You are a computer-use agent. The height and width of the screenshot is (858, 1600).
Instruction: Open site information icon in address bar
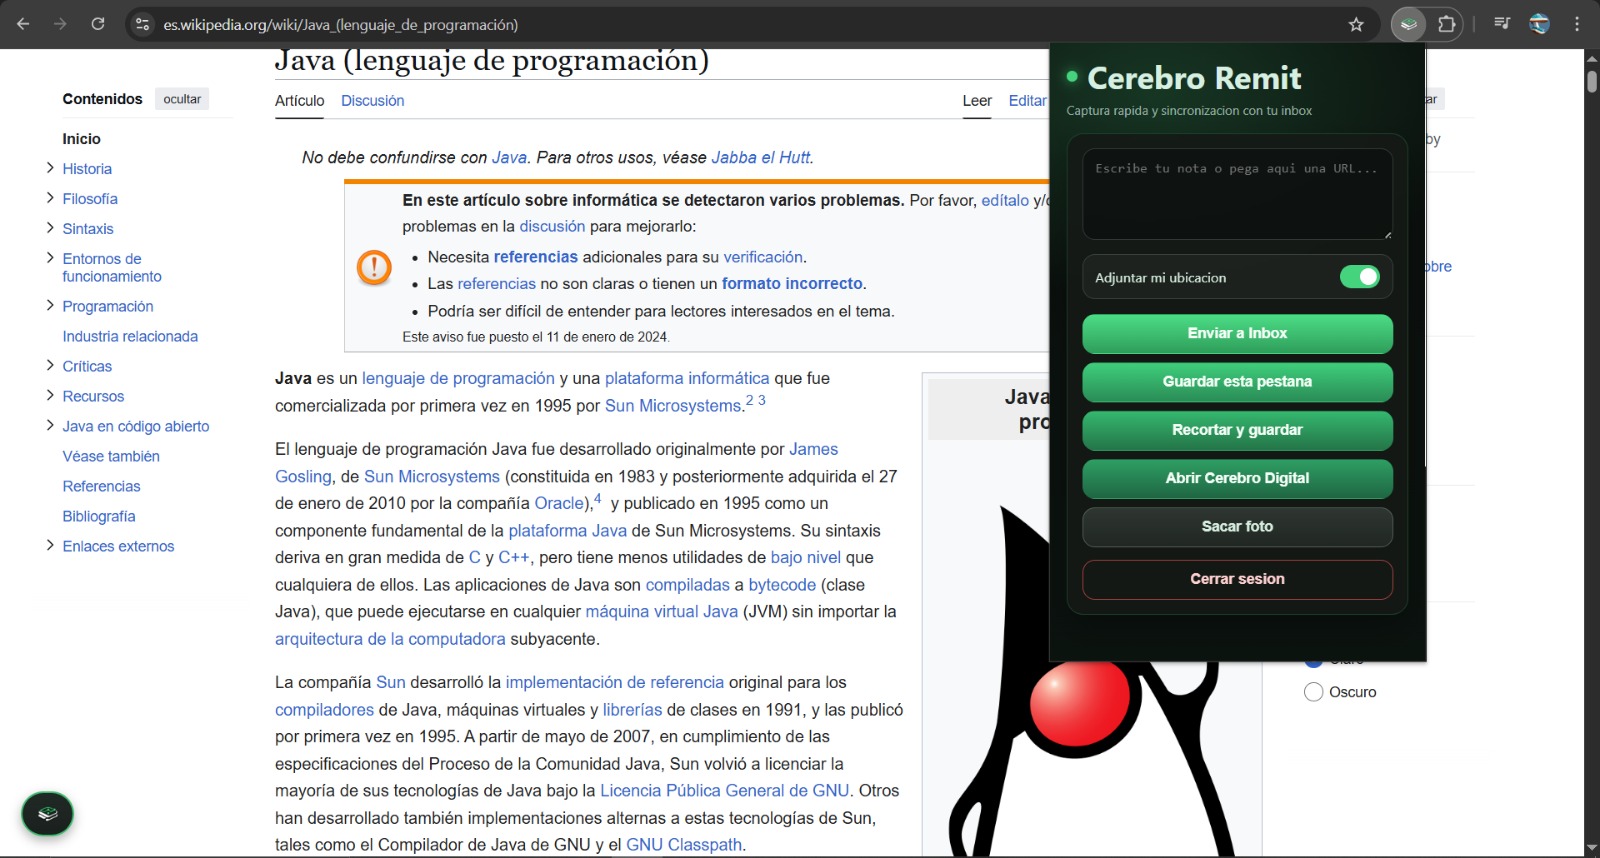[142, 24]
